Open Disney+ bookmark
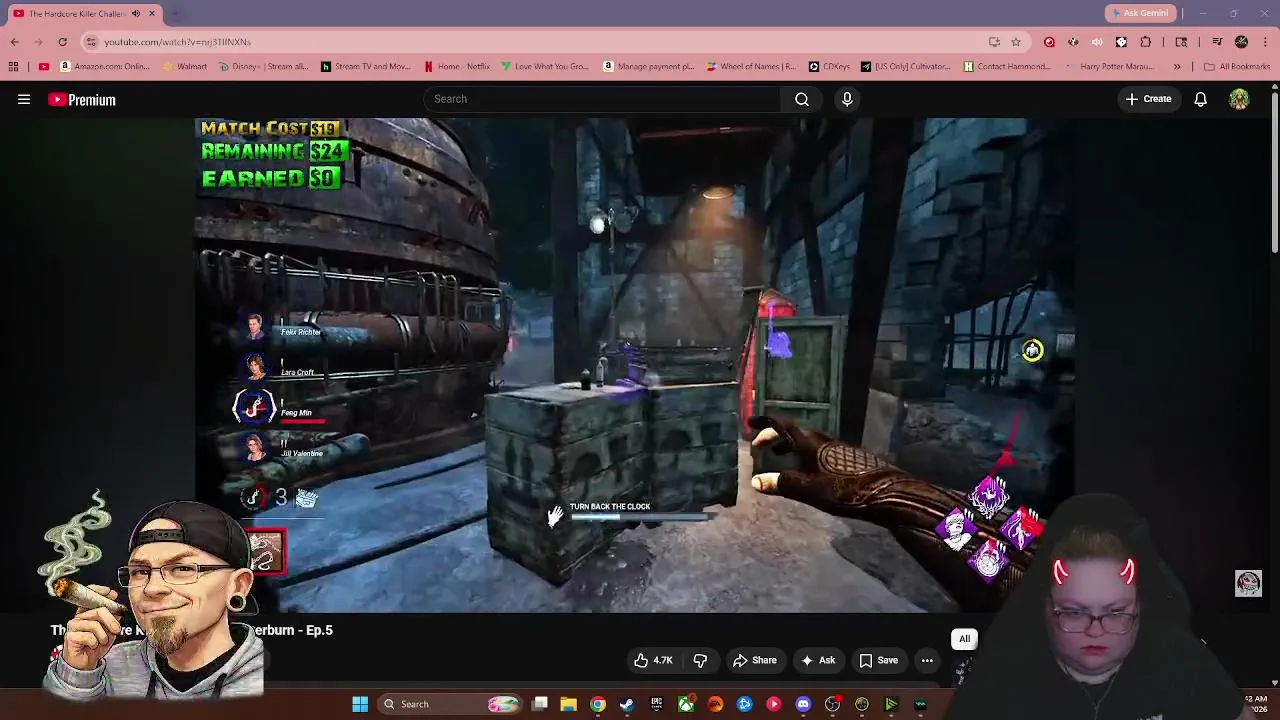 [263, 67]
